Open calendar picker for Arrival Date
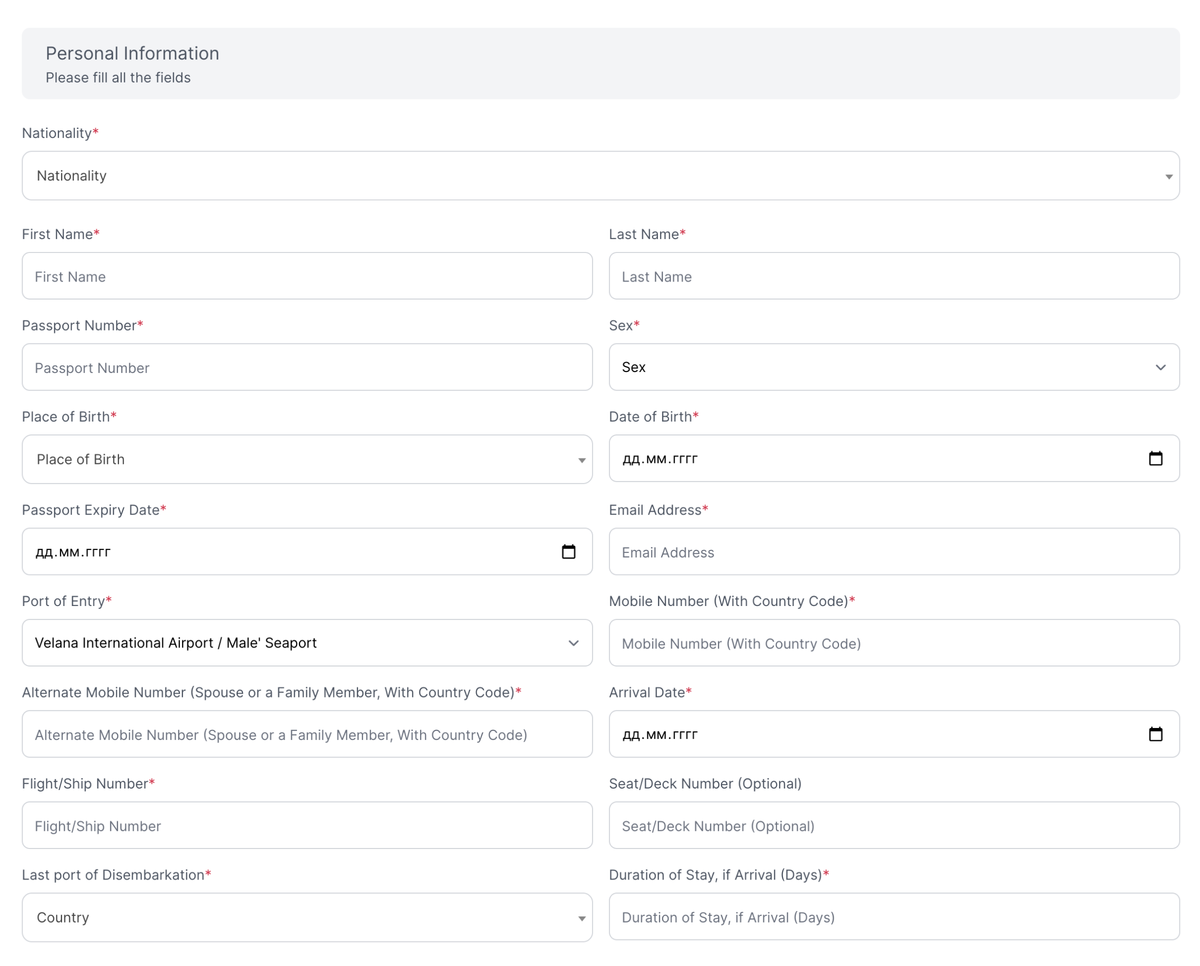The height and width of the screenshot is (966, 1200). pyautogui.click(x=1155, y=734)
